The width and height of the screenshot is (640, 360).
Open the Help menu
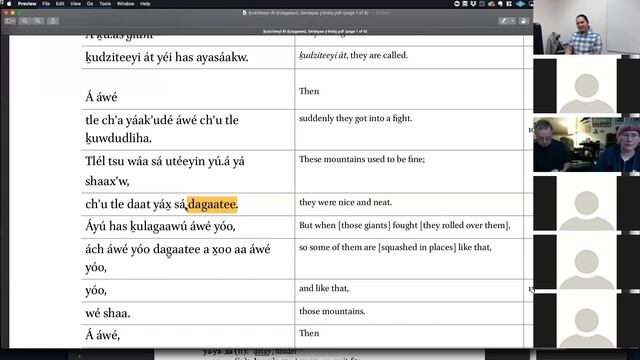pos(145,4)
